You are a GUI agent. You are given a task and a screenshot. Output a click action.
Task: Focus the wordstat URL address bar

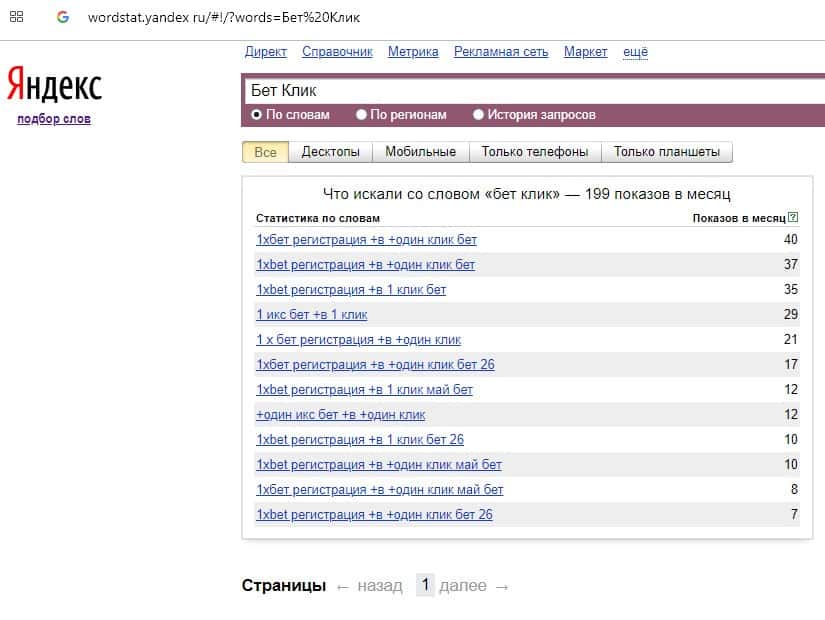tap(224, 17)
